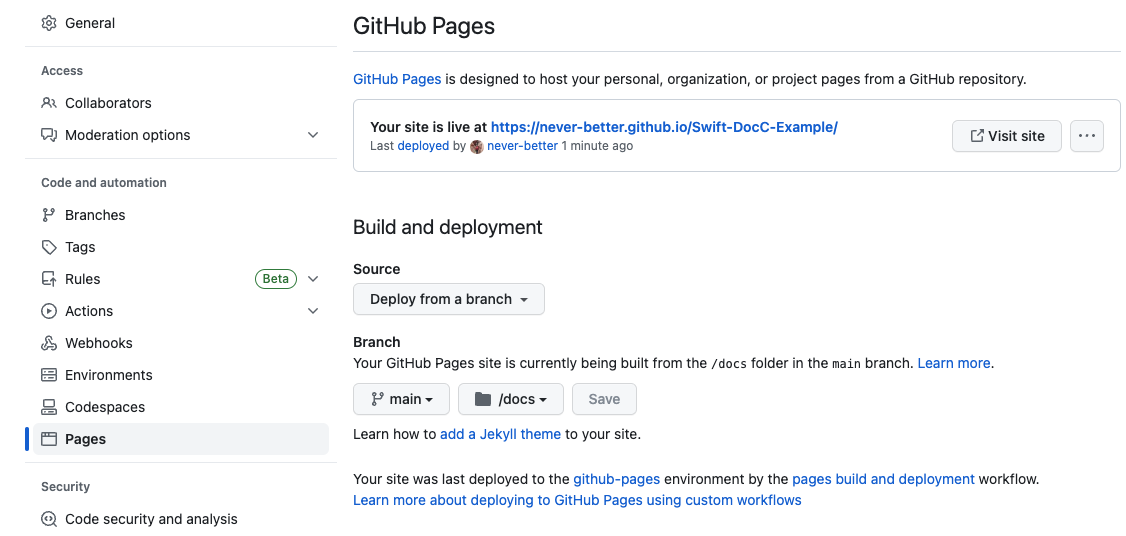Click the Access section header
This screenshot has width=1126, height=536.
62,70
